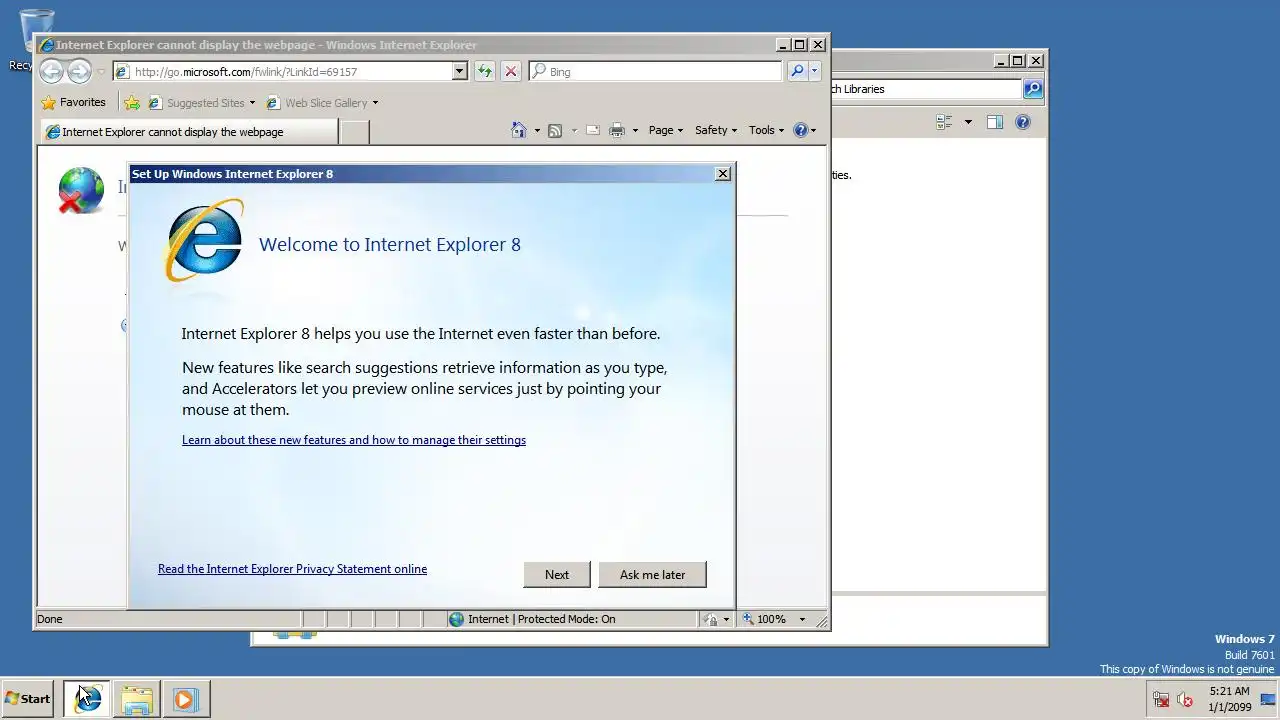Open the Safety menu
1280x720 pixels.
click(x=716, y=130)
